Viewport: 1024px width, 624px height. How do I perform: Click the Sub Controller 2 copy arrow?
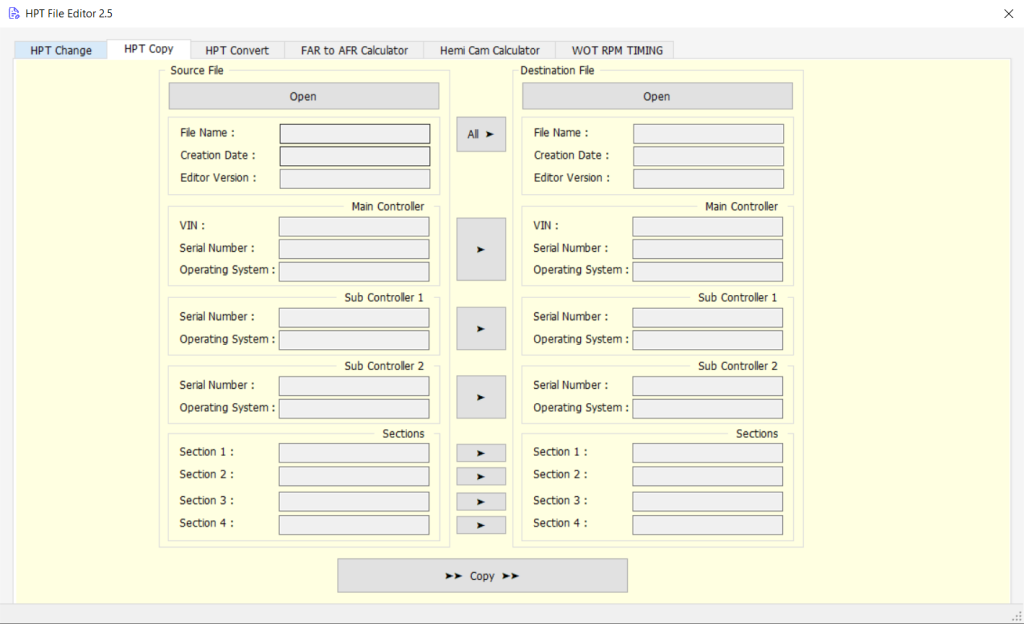481,396
